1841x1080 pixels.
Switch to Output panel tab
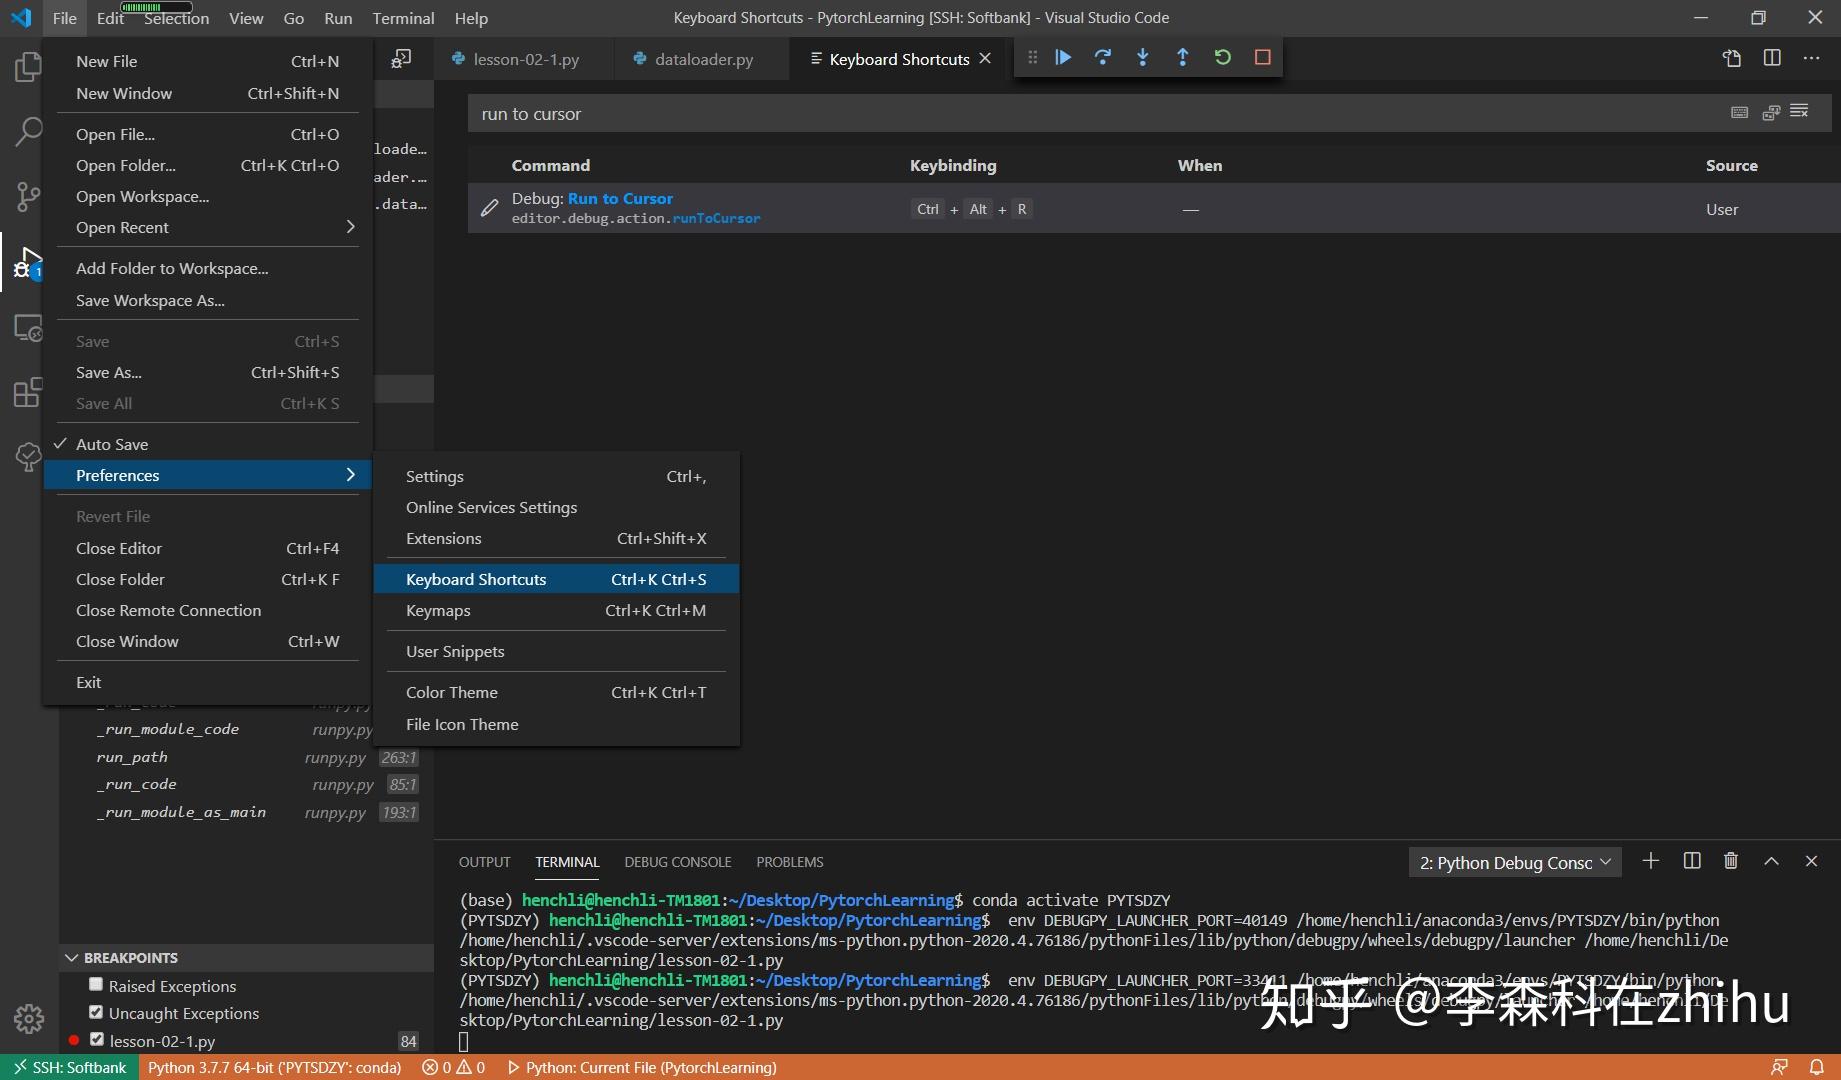tap(484, 862)
